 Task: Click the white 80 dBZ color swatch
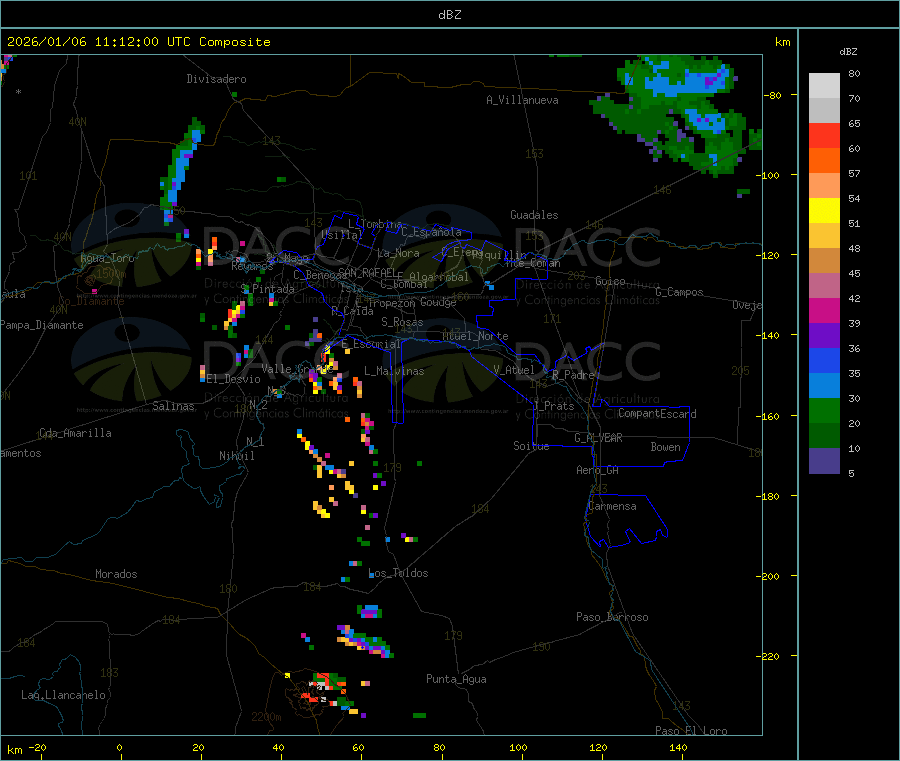[824, 86]
